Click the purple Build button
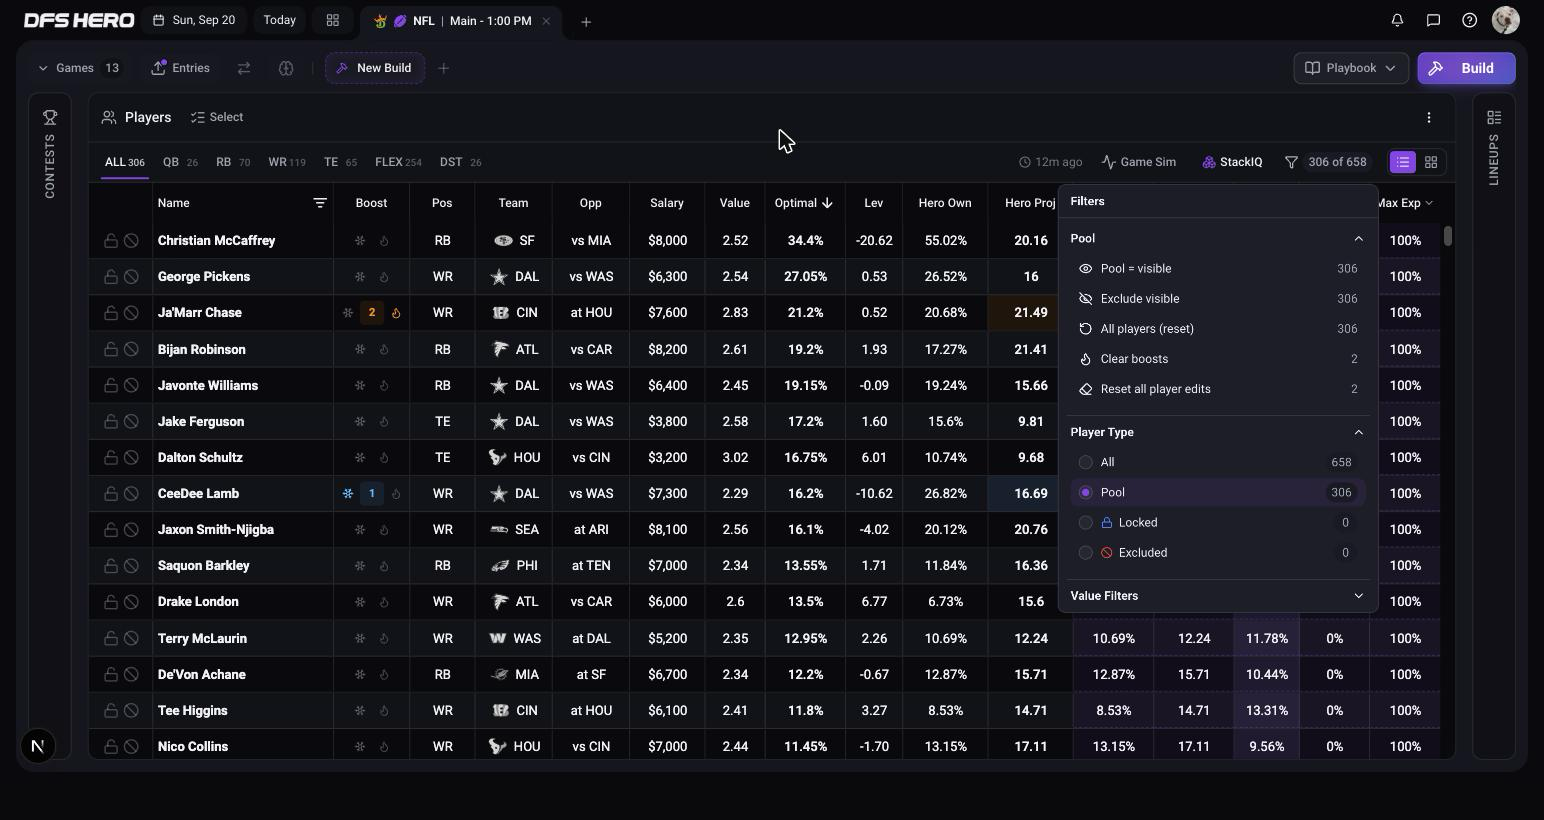Image resolution: width=1544 pixels, height=820 pixels. (x=1466, y=68)
